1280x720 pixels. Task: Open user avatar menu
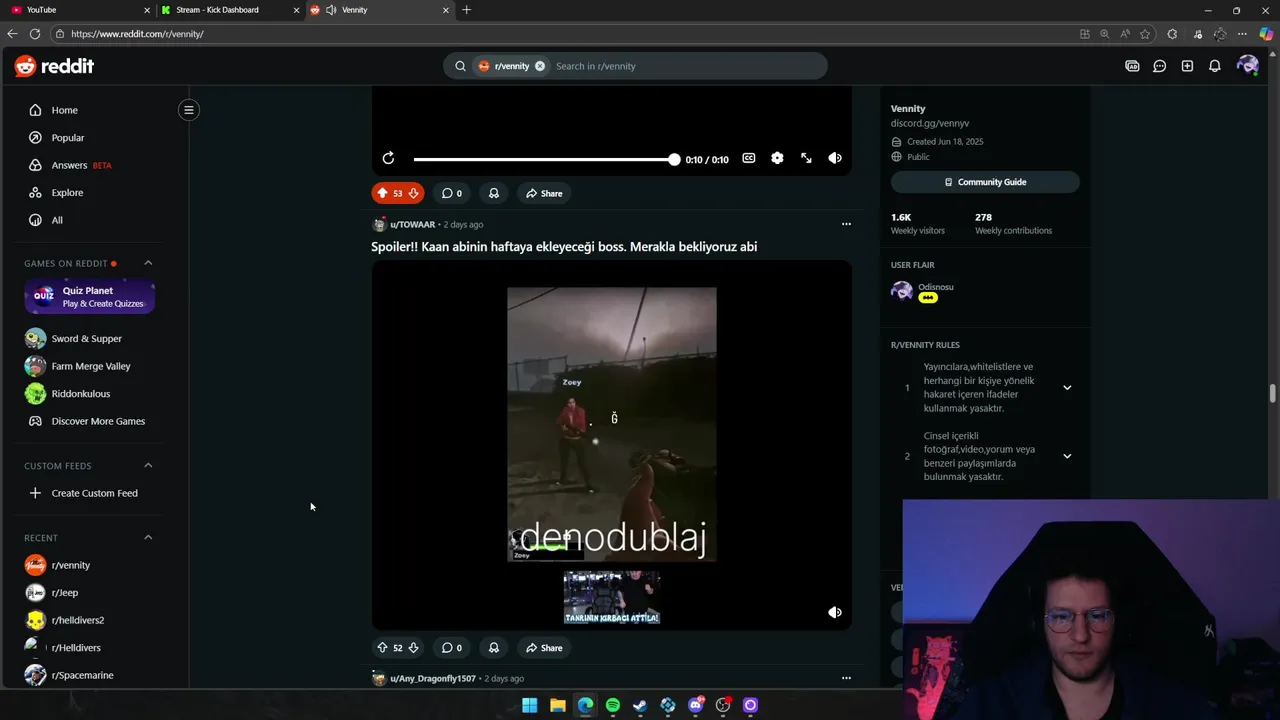(1247, 66)
